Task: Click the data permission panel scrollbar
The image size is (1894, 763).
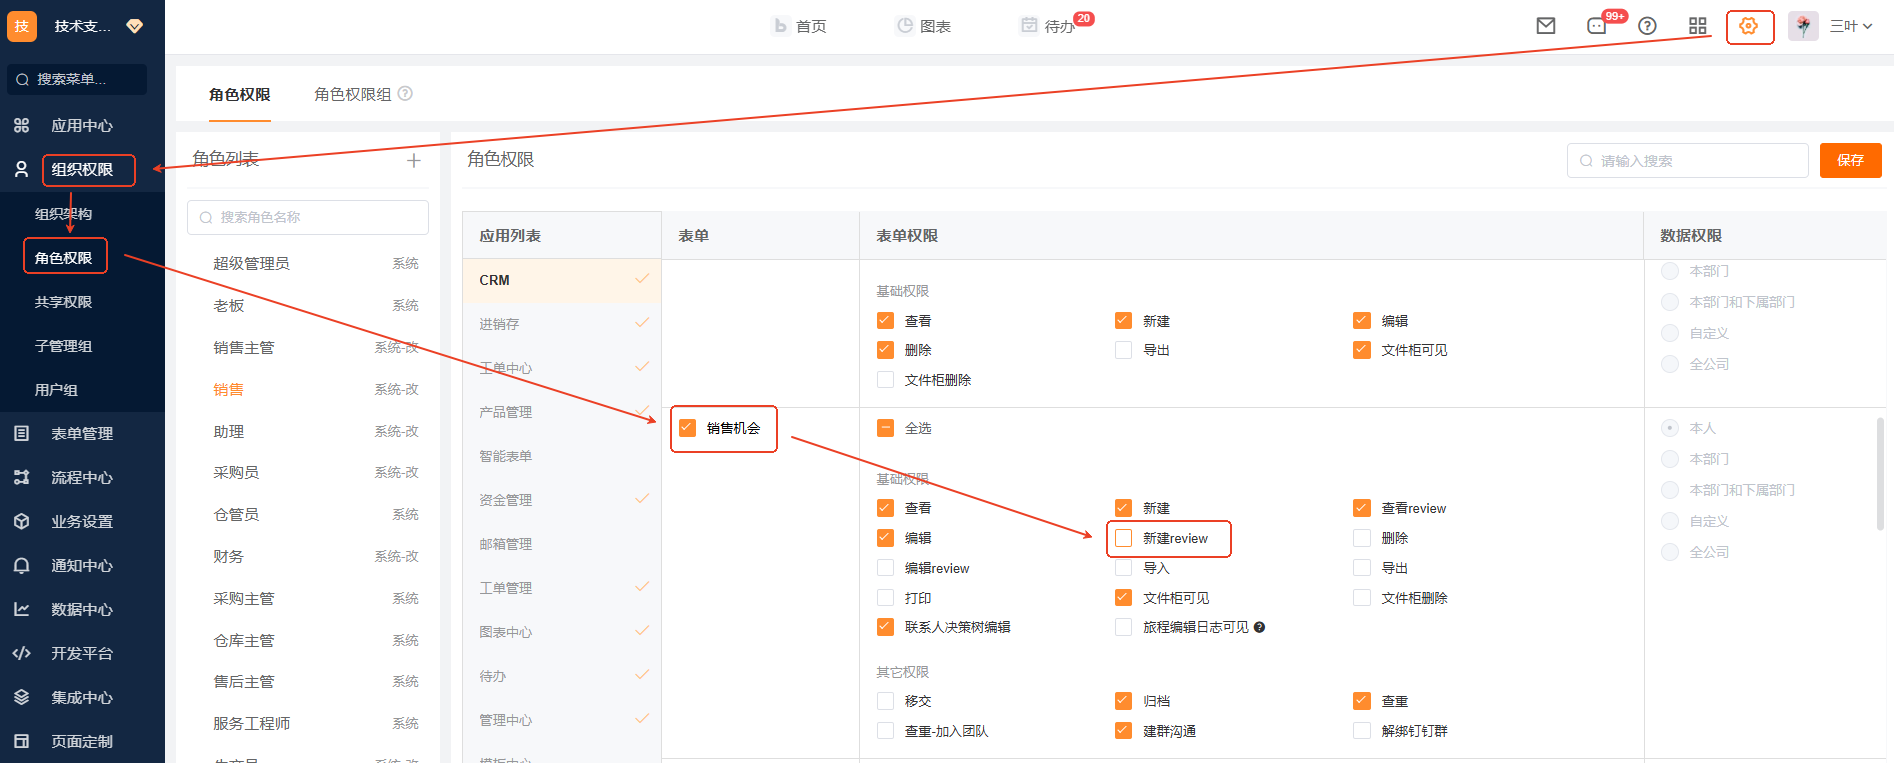Action: tap(1879, 473)
